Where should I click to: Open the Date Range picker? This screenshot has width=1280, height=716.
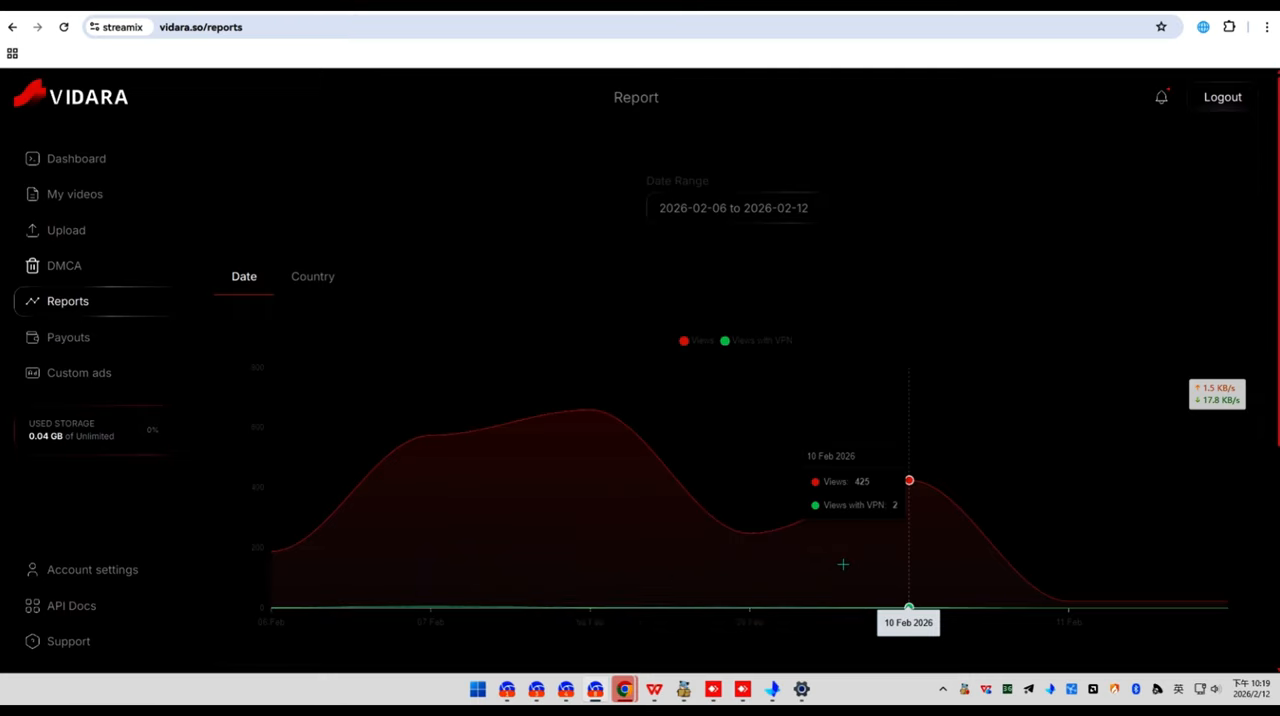point(733,208)
